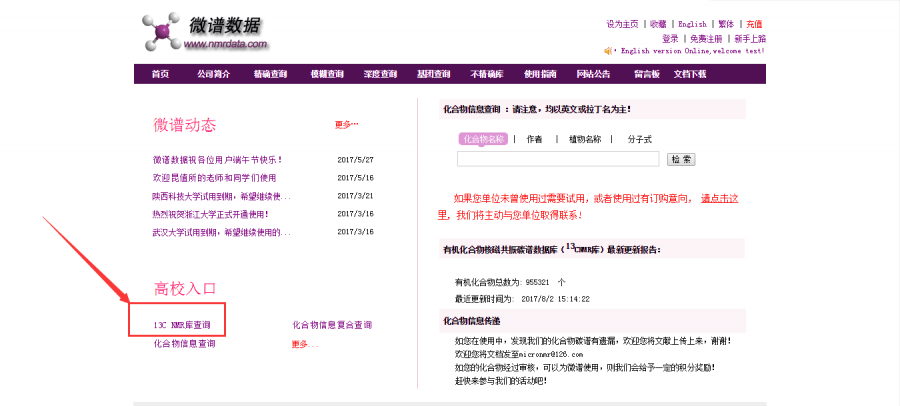Click the date 2017/3/21

coord(355,196)
